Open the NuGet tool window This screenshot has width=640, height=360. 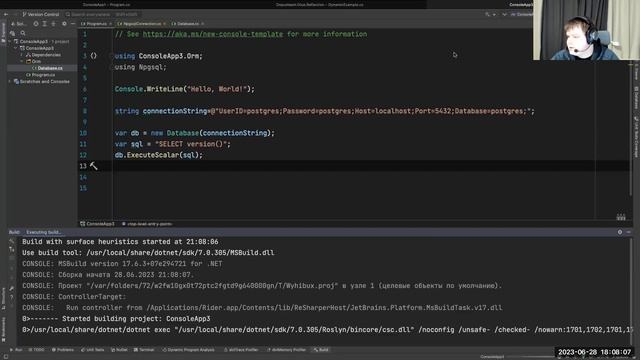(119, 350)
